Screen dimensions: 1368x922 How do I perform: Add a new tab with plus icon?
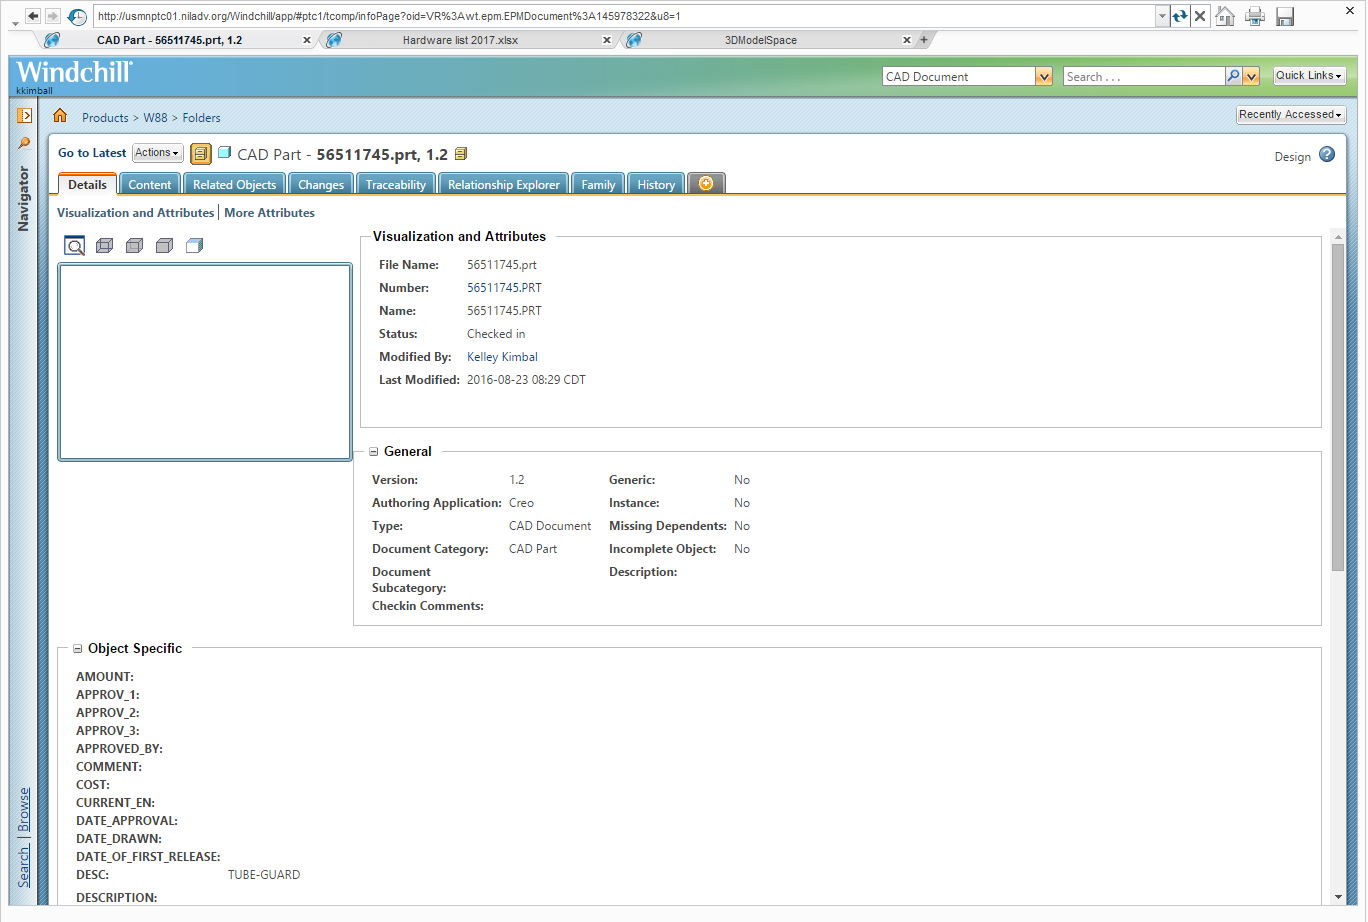[706, 183]
